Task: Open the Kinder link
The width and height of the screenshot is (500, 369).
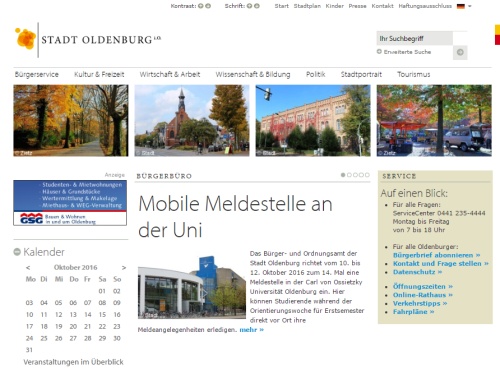Action: pos(334,6)
